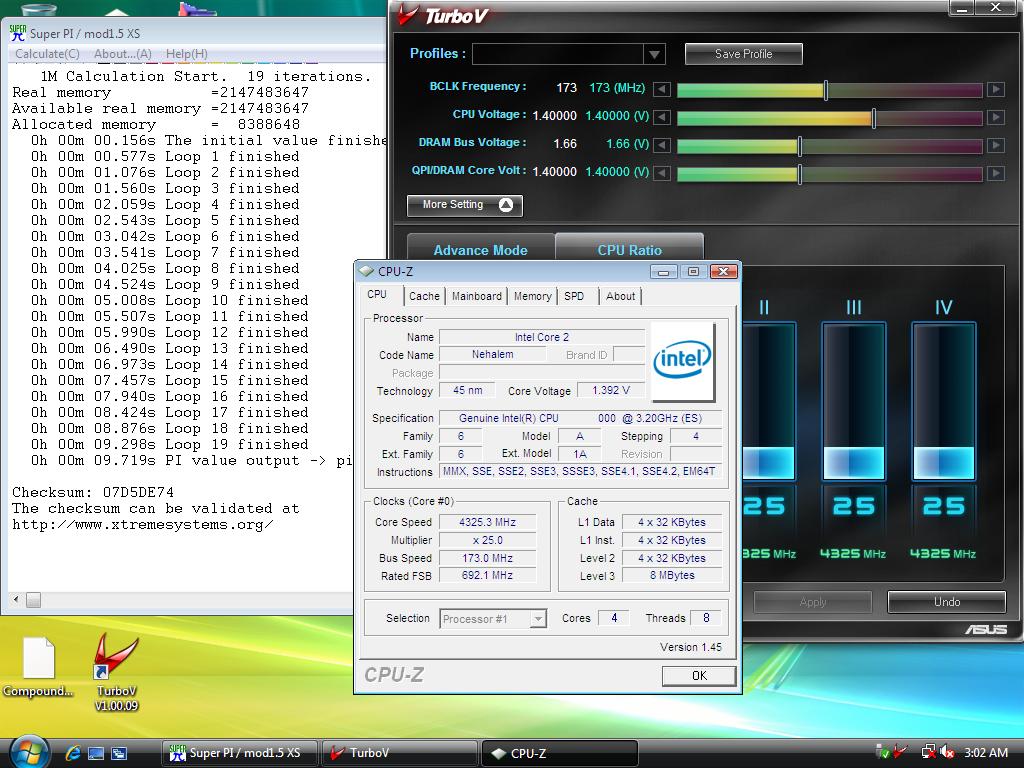Open Help menu in Super PI
Screen dimensions: 1024x768
point(186,54)
